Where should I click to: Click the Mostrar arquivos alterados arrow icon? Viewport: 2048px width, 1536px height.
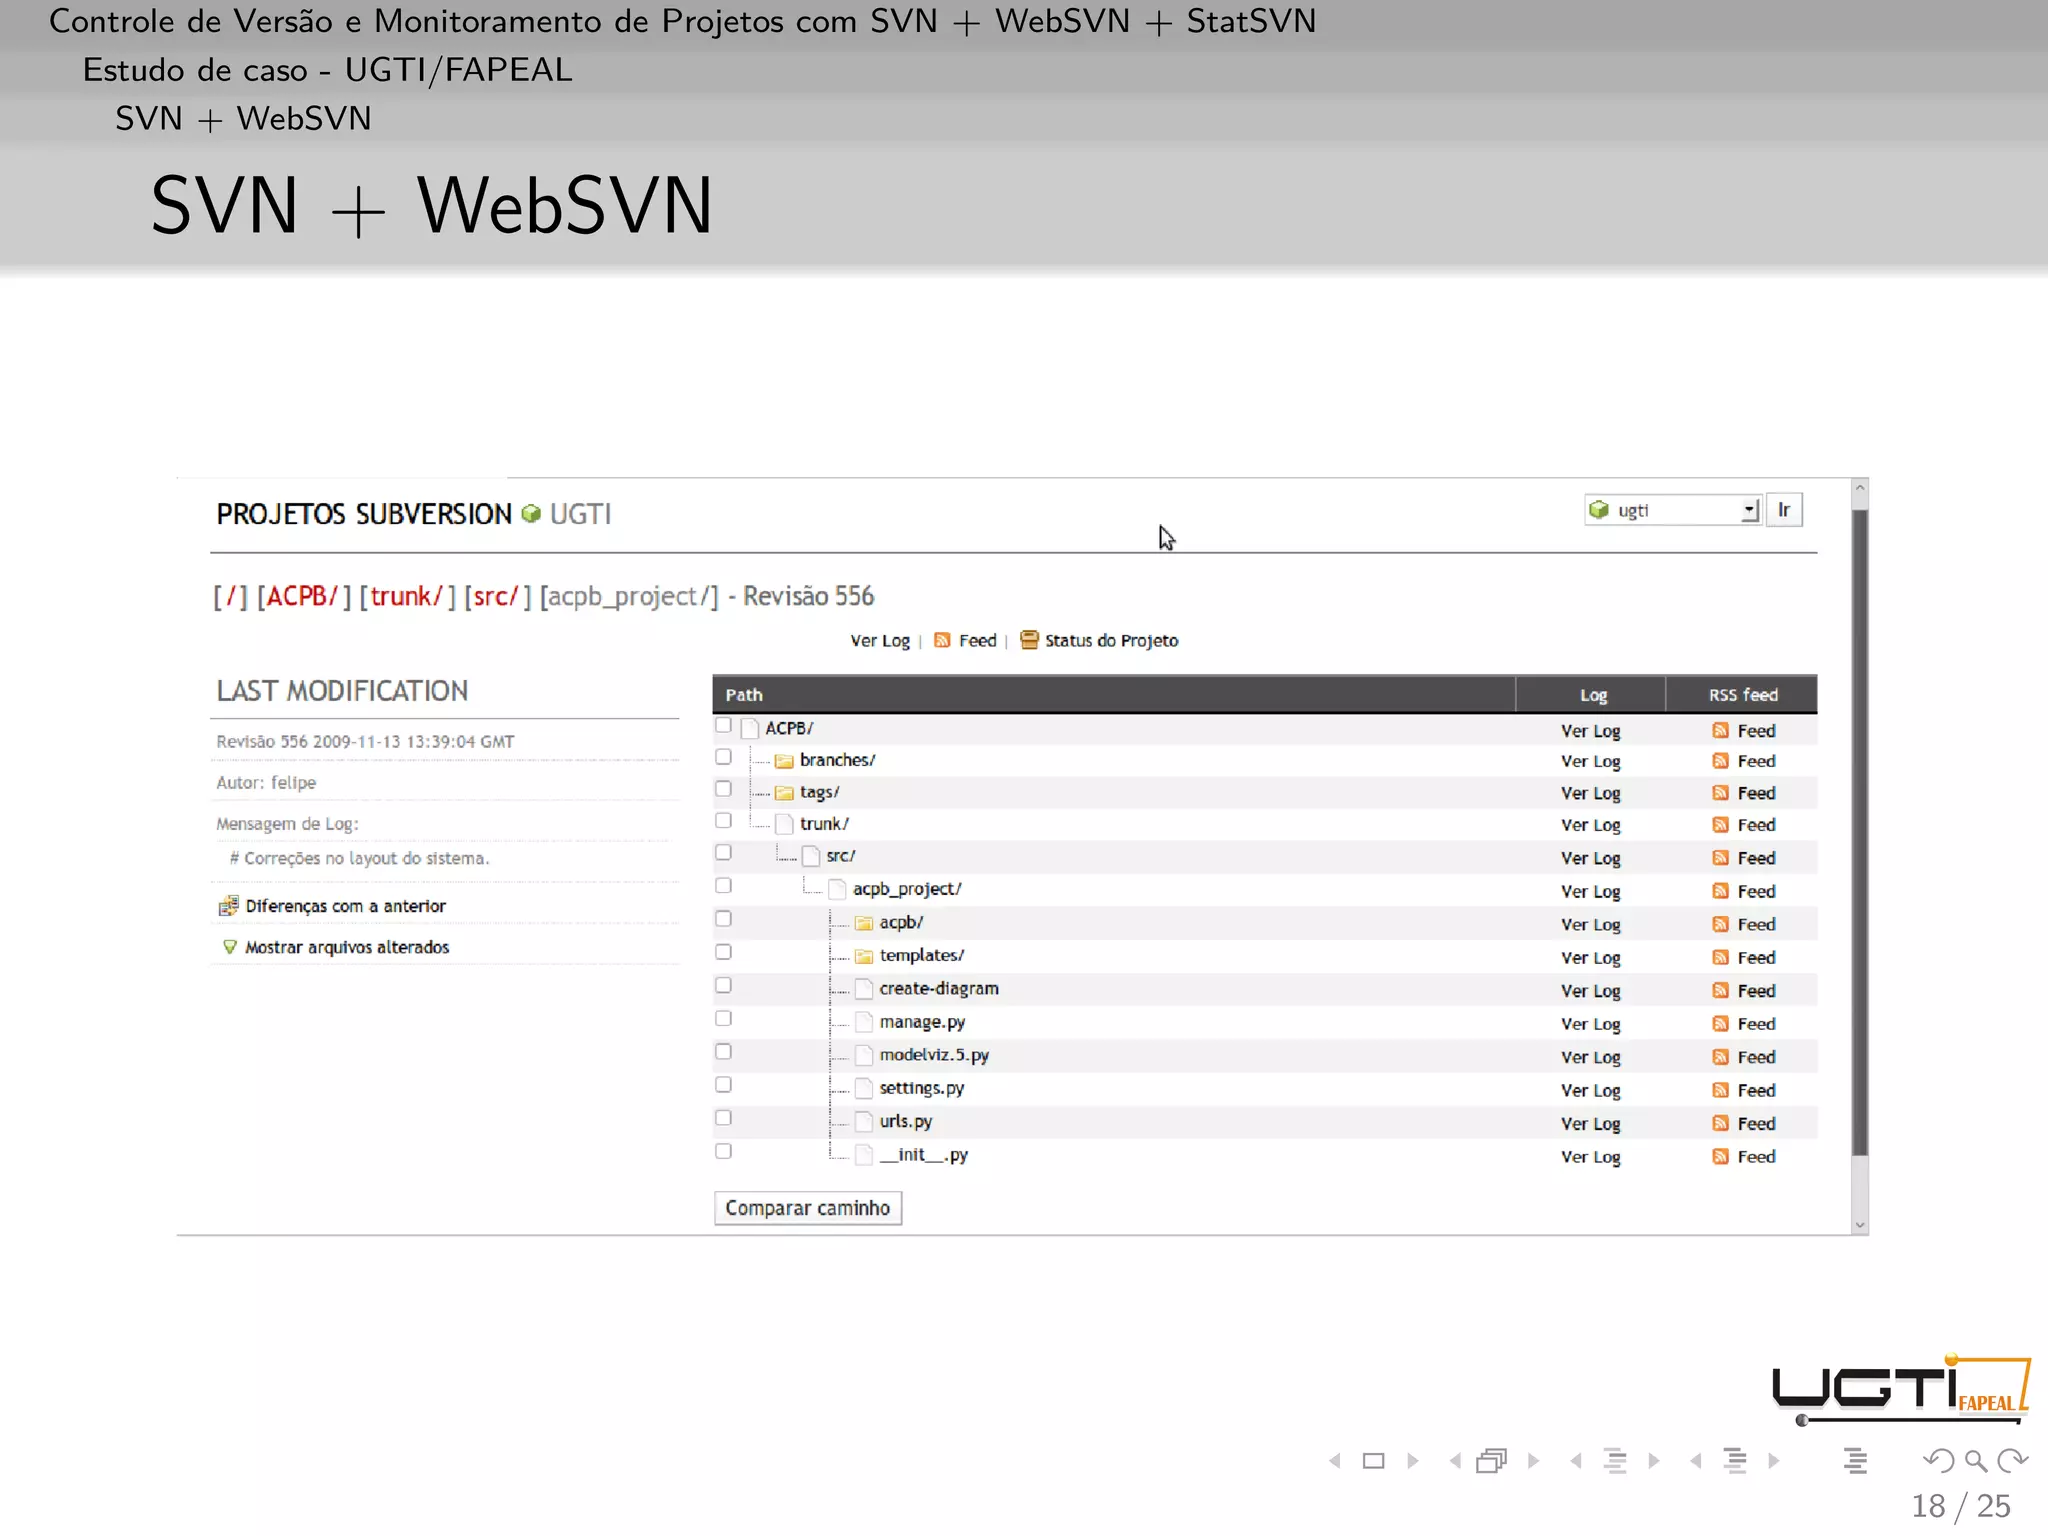tap(230, 947)
